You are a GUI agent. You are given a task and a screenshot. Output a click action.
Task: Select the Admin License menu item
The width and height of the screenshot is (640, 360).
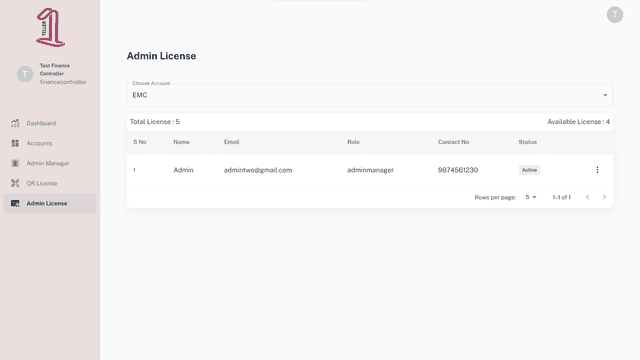pyautogui.click(x=50, y=203)
